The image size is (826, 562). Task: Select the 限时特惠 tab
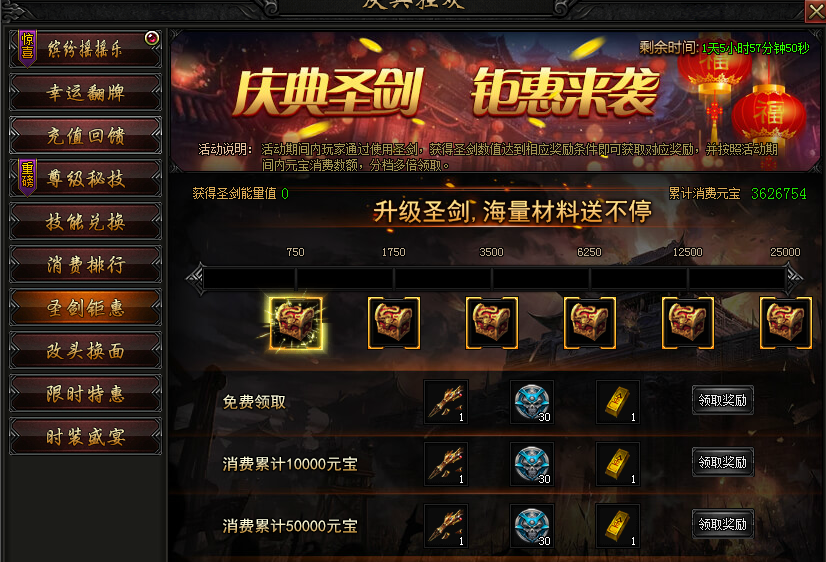85,393
